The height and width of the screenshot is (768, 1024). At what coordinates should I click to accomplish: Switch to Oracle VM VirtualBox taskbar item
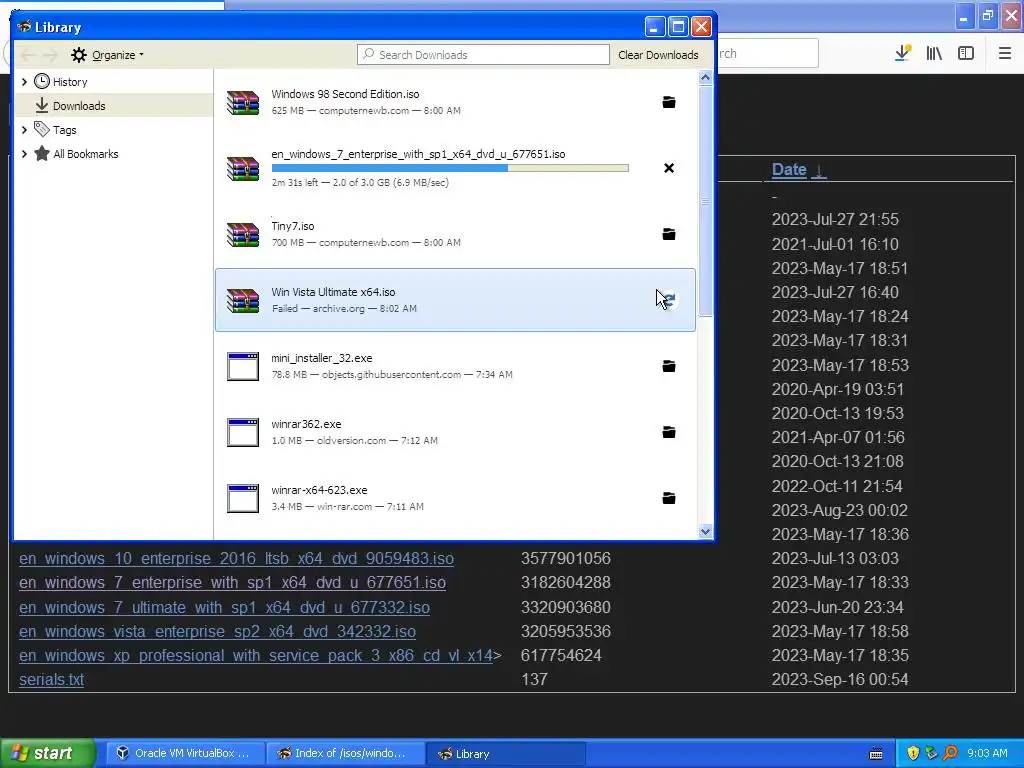(x=185, y=753)
